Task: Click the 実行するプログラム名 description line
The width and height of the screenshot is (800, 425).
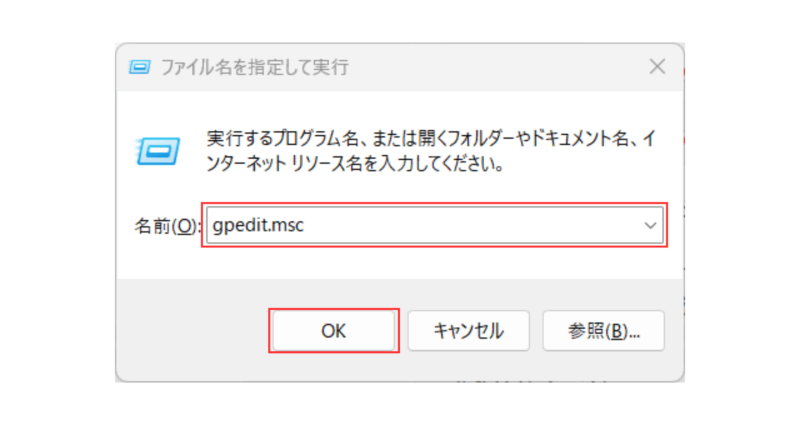Action: (x=431, y=138)
